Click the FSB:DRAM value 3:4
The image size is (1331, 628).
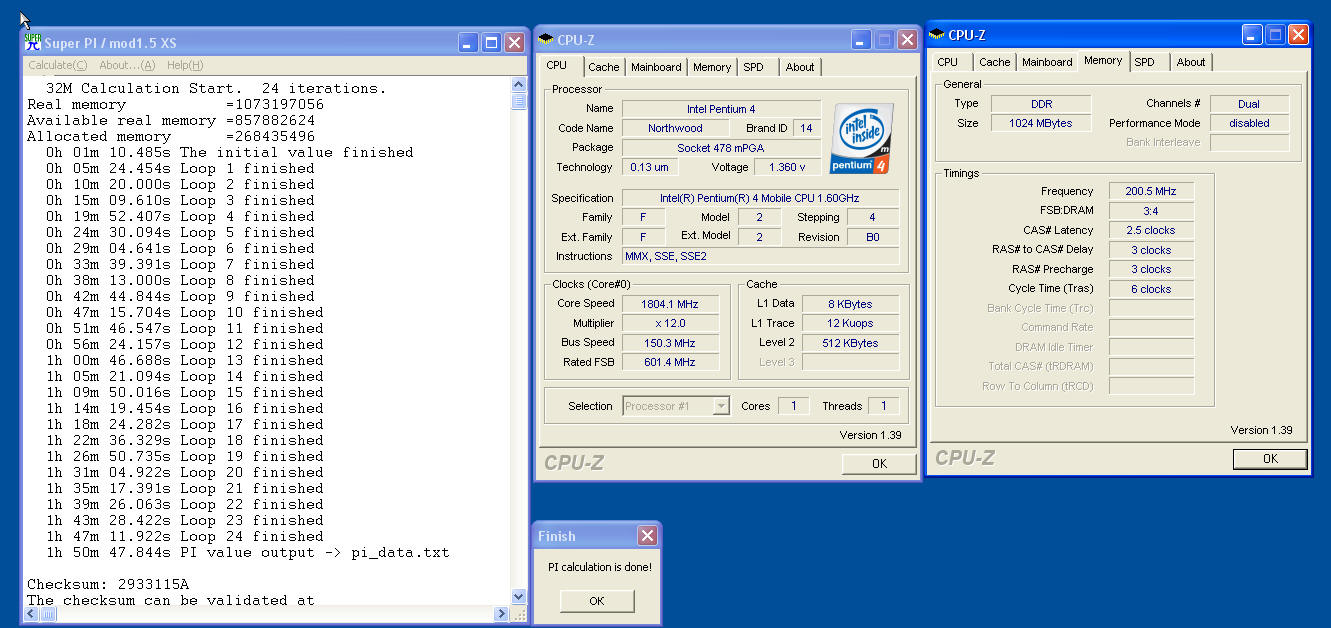(x=1151, y=211)
